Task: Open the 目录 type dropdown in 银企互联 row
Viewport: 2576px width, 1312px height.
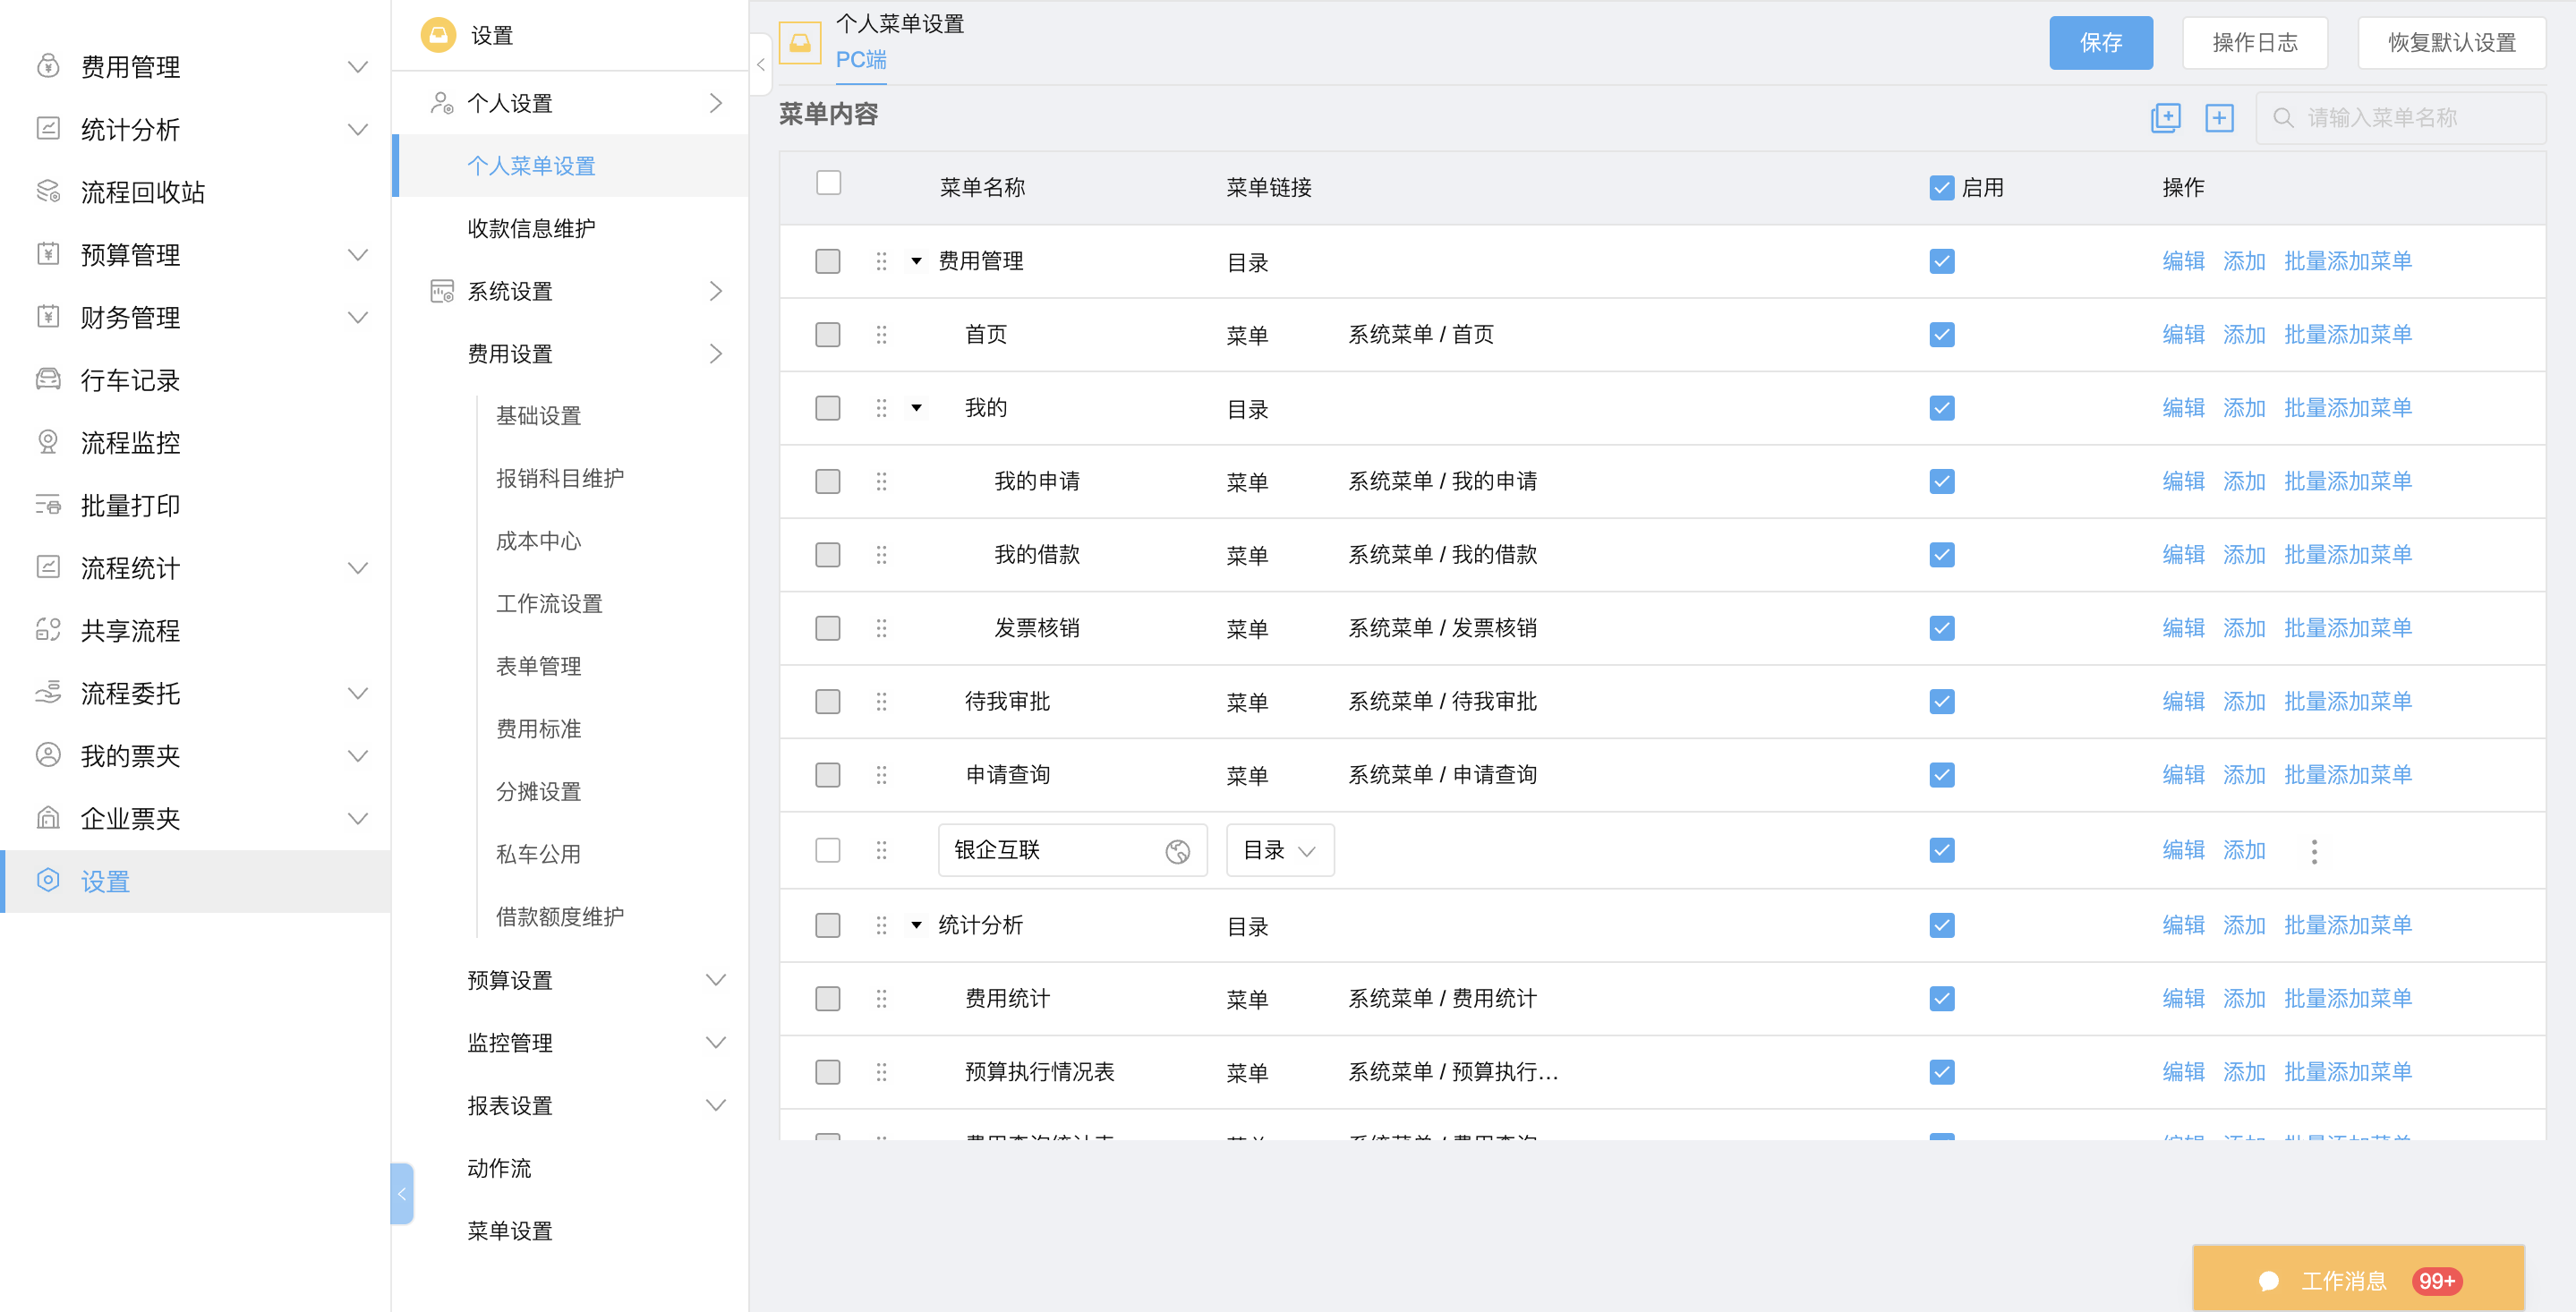Action: point(1279,850)
